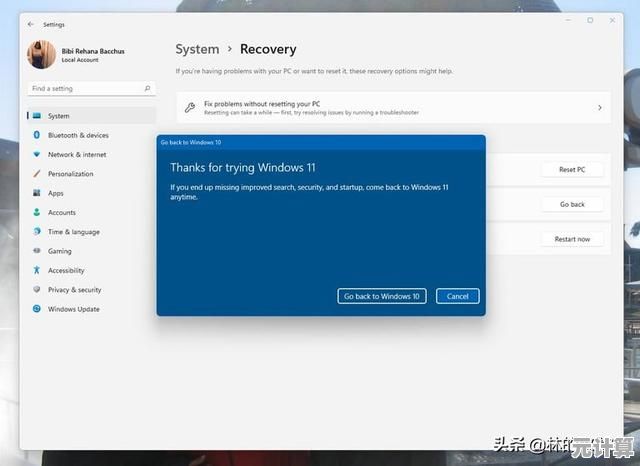Click the Privacy & security shield icon
The height and width of the screenshot is (466, 640).
[x=37, y=290]
